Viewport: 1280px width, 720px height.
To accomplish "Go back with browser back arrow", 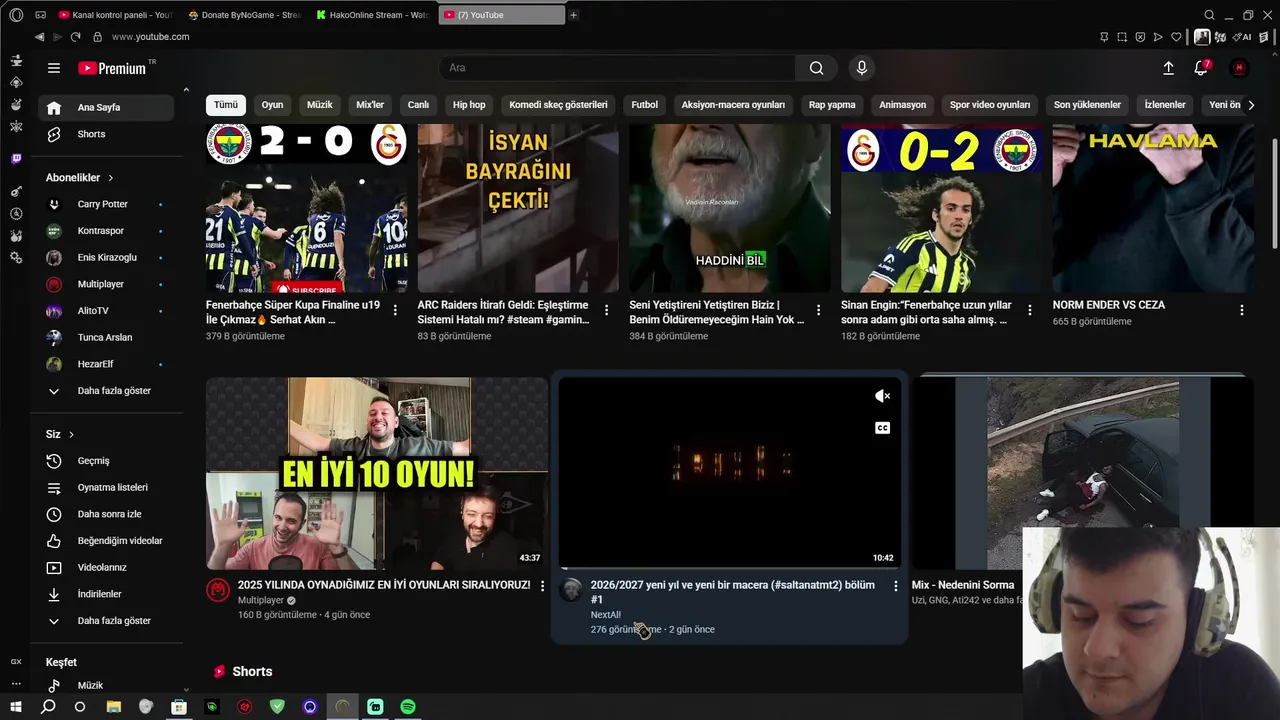I will coord(39,37).
